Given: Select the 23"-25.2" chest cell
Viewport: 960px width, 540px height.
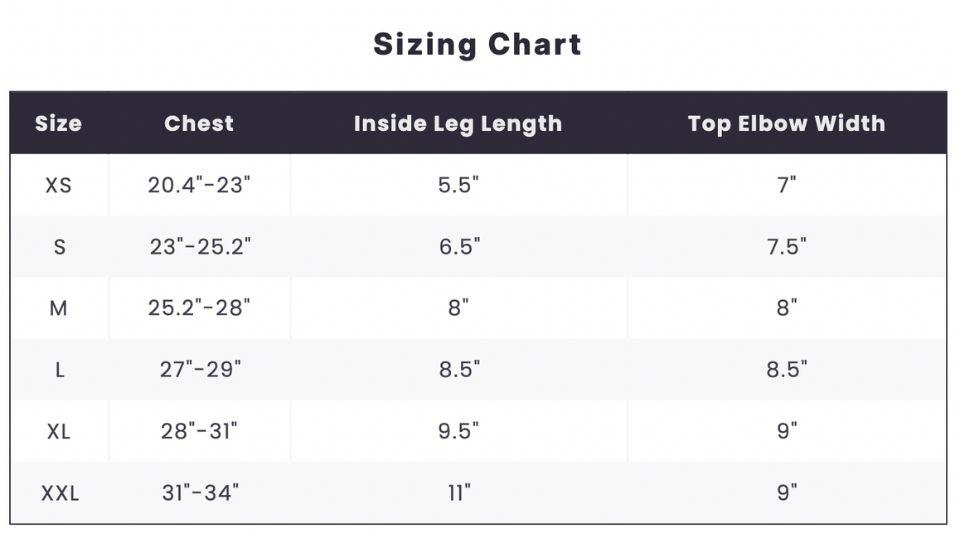Looking at the screenshot, I should (200, 247).
